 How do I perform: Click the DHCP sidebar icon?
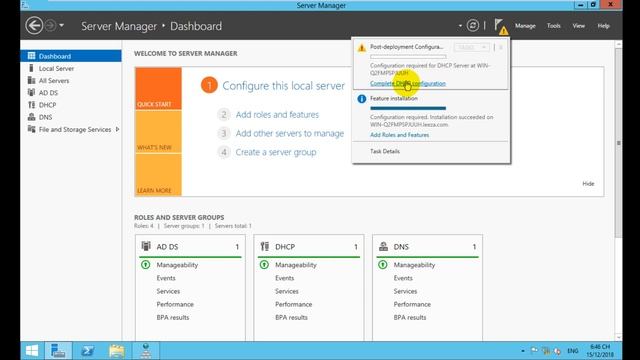(x=31, y=105)
